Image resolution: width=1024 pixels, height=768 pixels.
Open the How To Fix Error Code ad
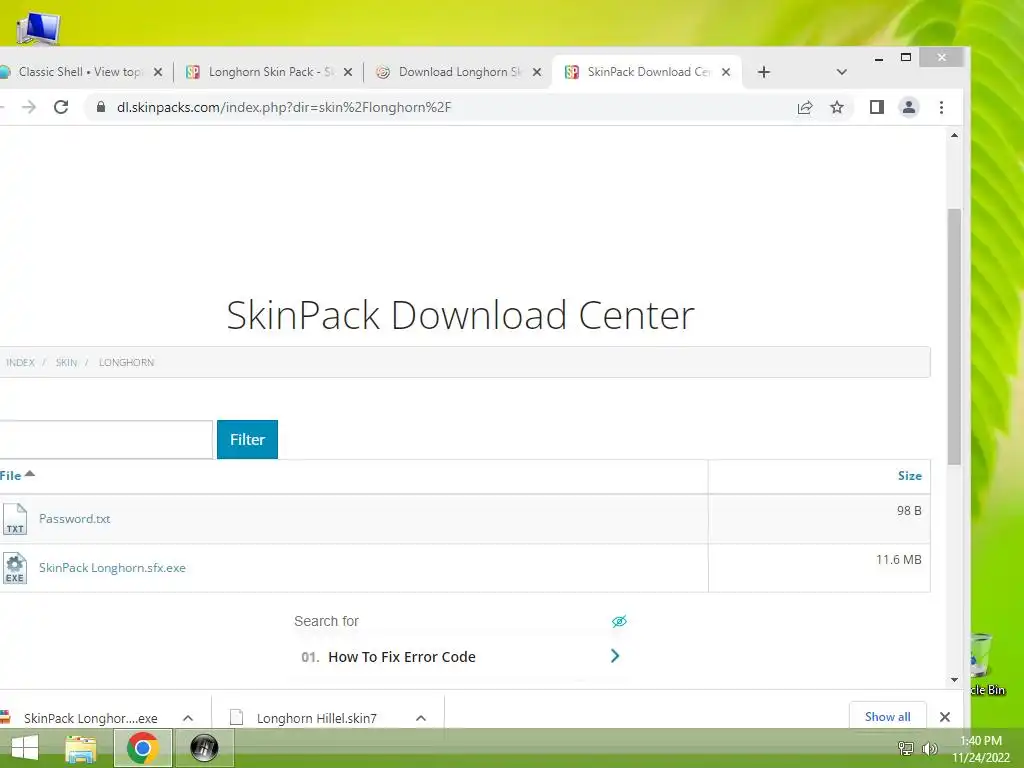pos(402,657)
